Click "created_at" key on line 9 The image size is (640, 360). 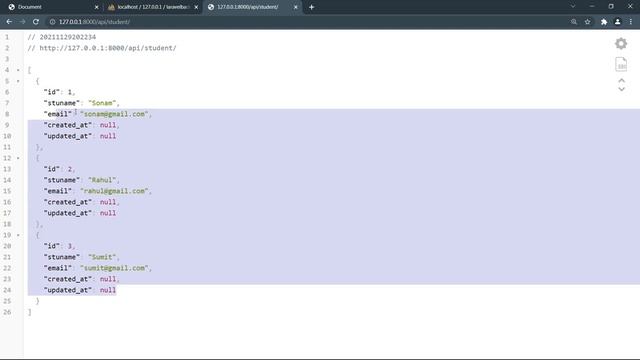68,125
